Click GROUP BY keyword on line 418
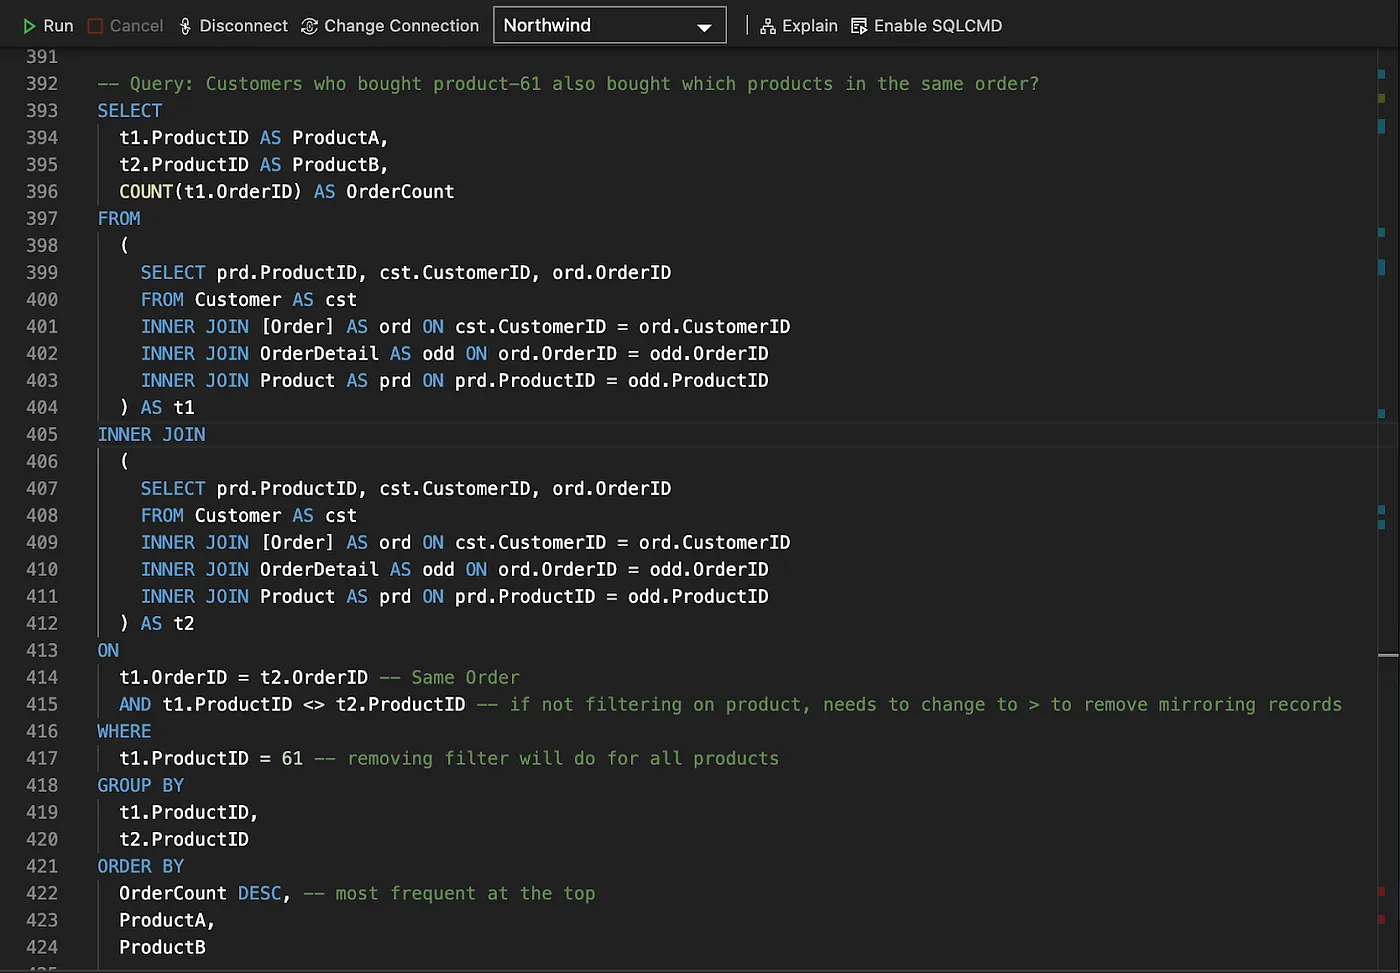This screenshot has height=973, width=1400. pyautogui.click(x=141, y=786)
